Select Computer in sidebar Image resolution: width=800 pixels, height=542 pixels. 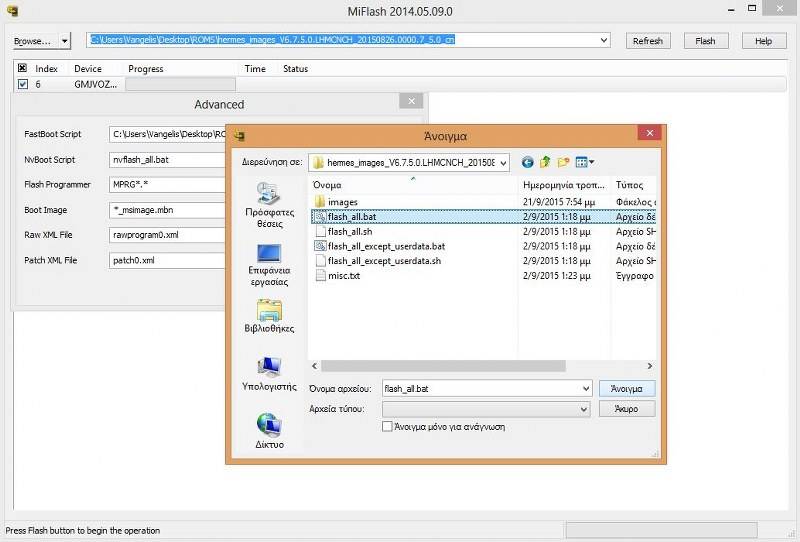[269, 375]
